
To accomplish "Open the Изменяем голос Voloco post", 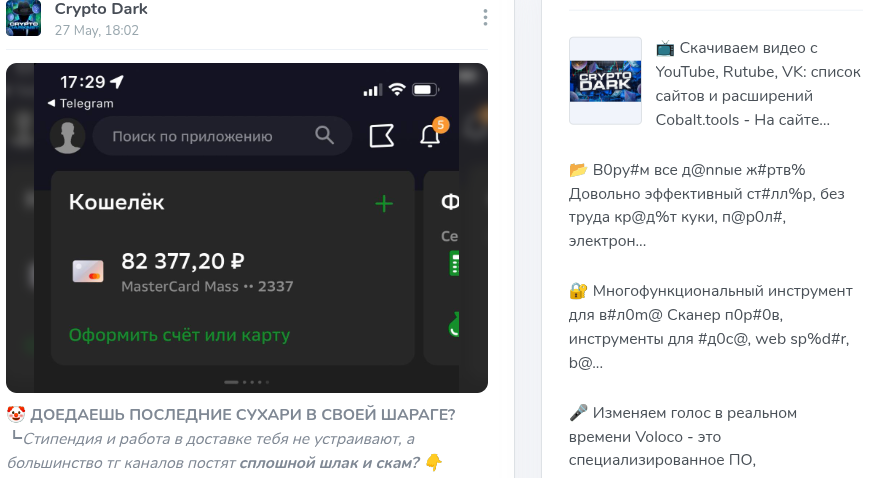I will pyautogui.click(x=683, y=436).
